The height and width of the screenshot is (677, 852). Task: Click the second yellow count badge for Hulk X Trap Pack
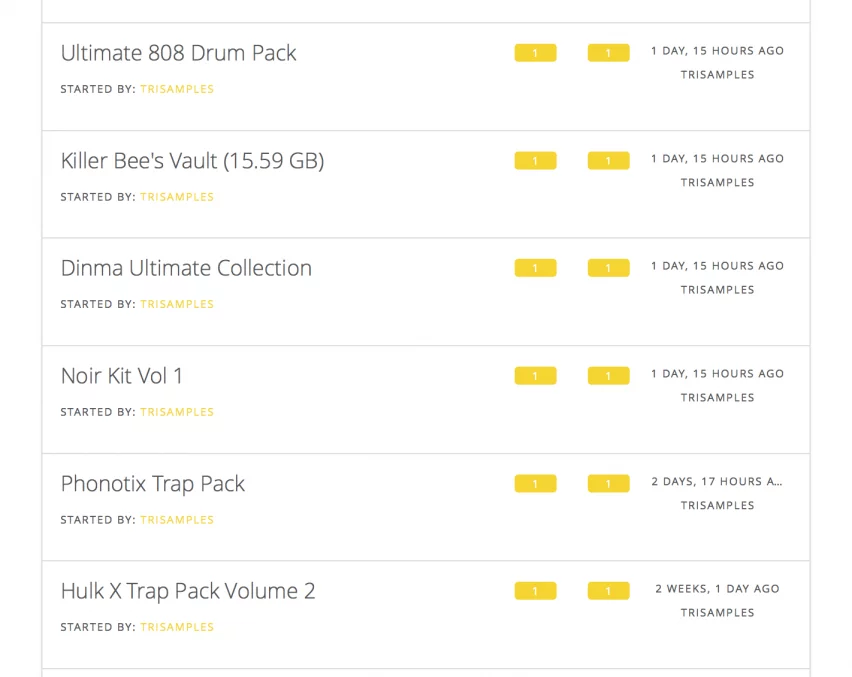(608, 591)
